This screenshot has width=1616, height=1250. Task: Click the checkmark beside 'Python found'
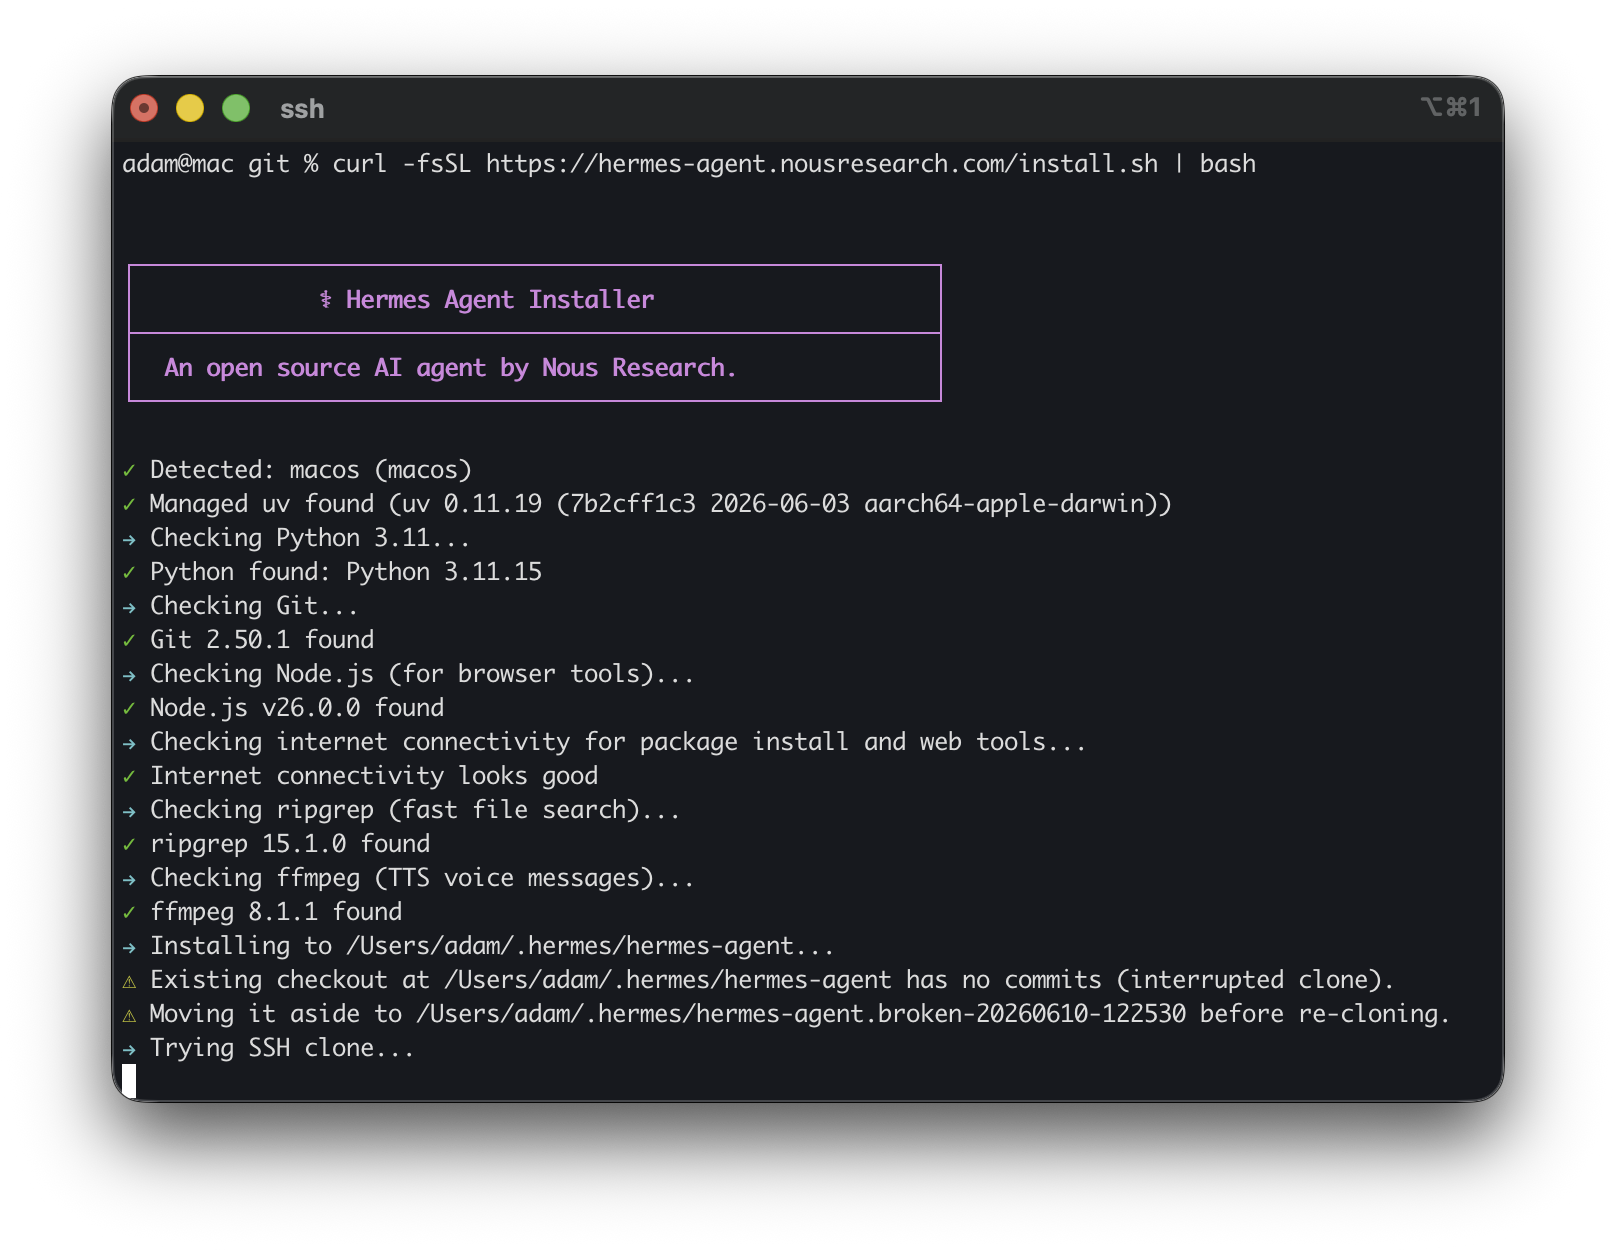tap(129, 572)
